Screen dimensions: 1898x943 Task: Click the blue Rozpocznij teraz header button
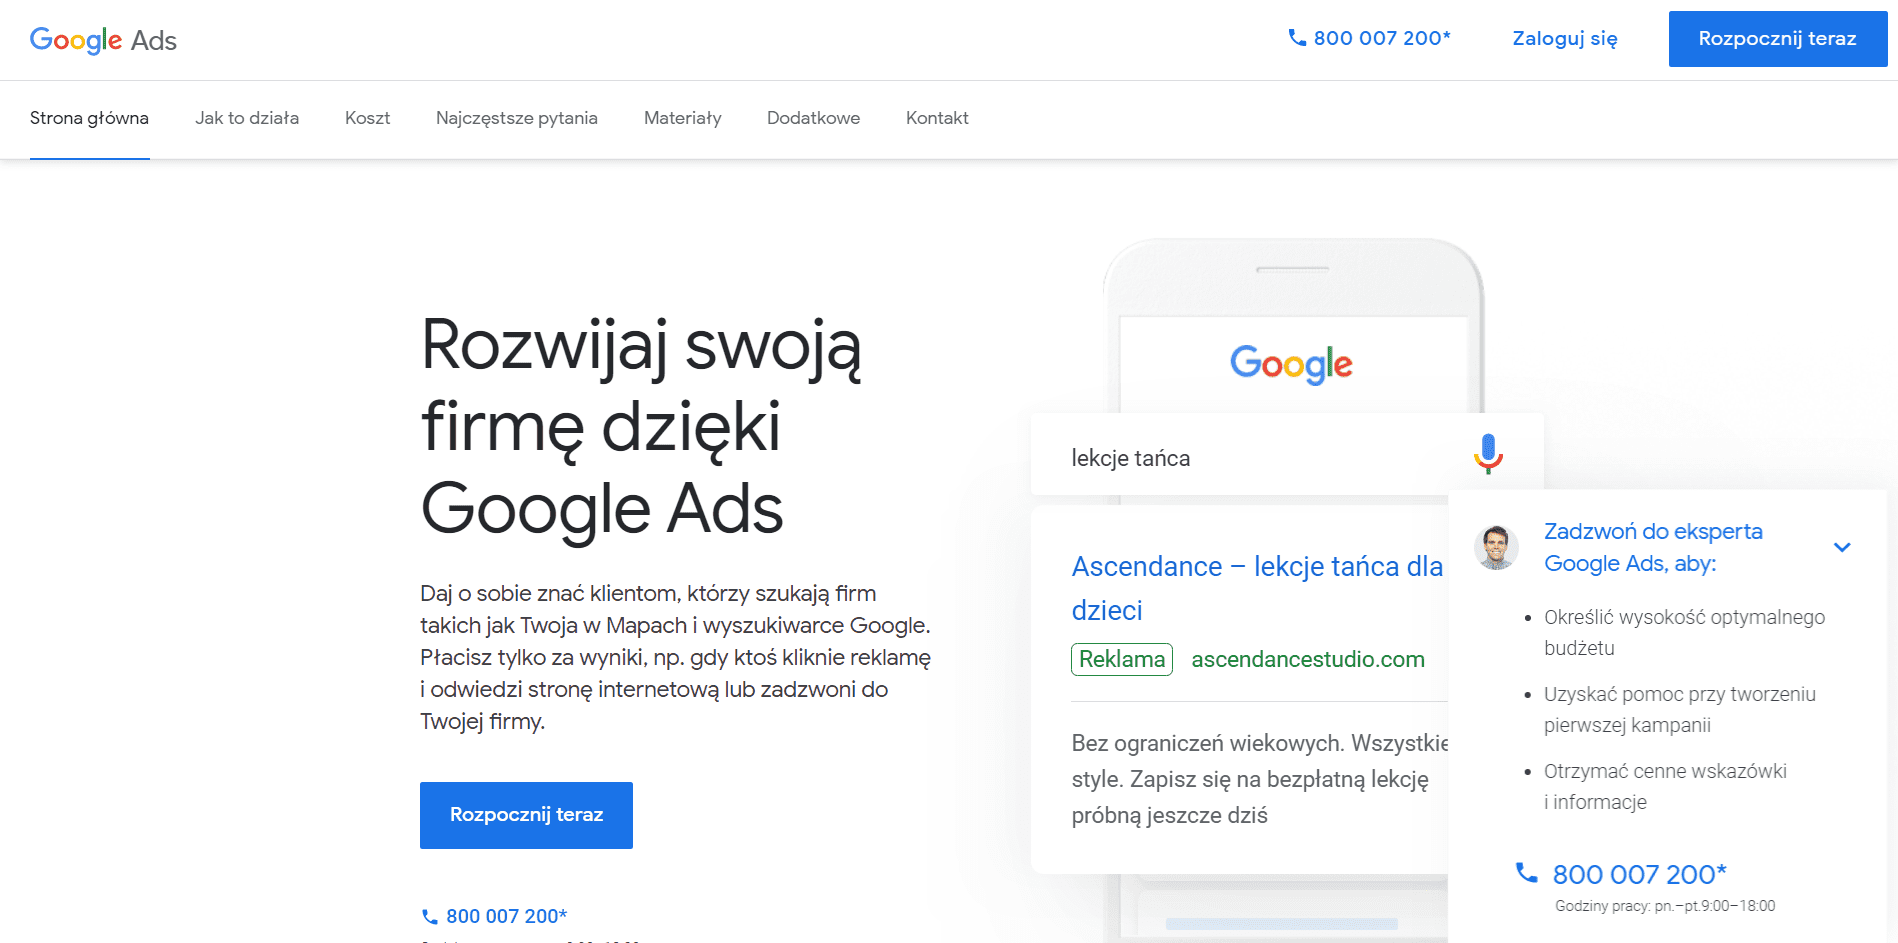click(1777, 38)
